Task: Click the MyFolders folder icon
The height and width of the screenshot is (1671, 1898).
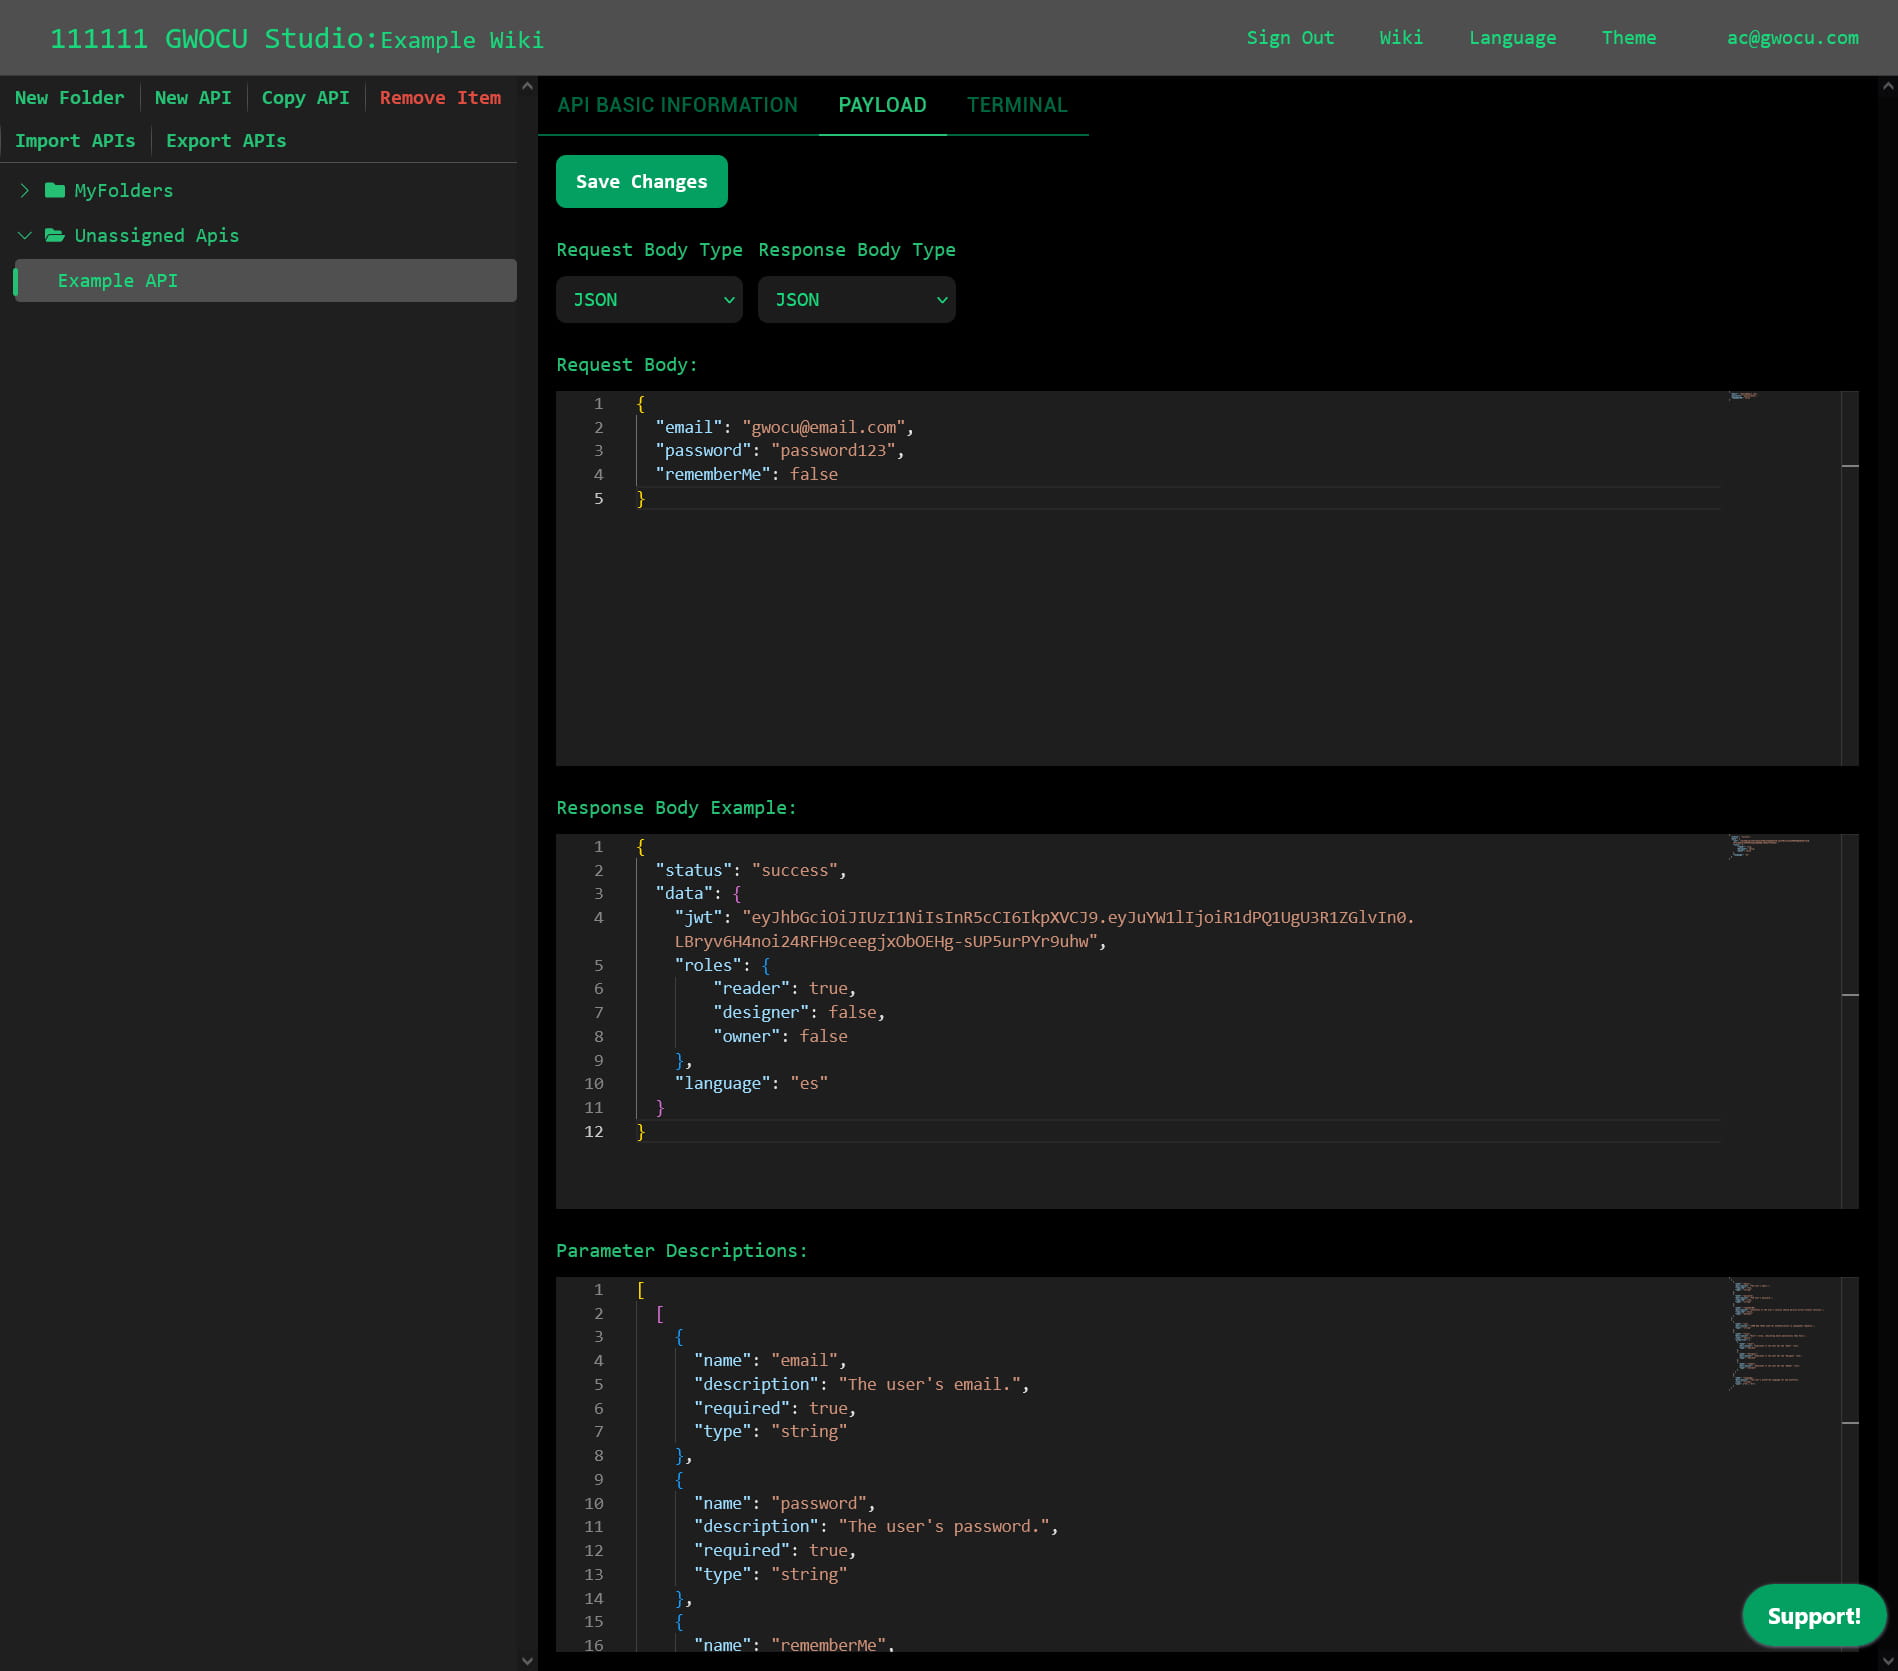Action: 55,190
